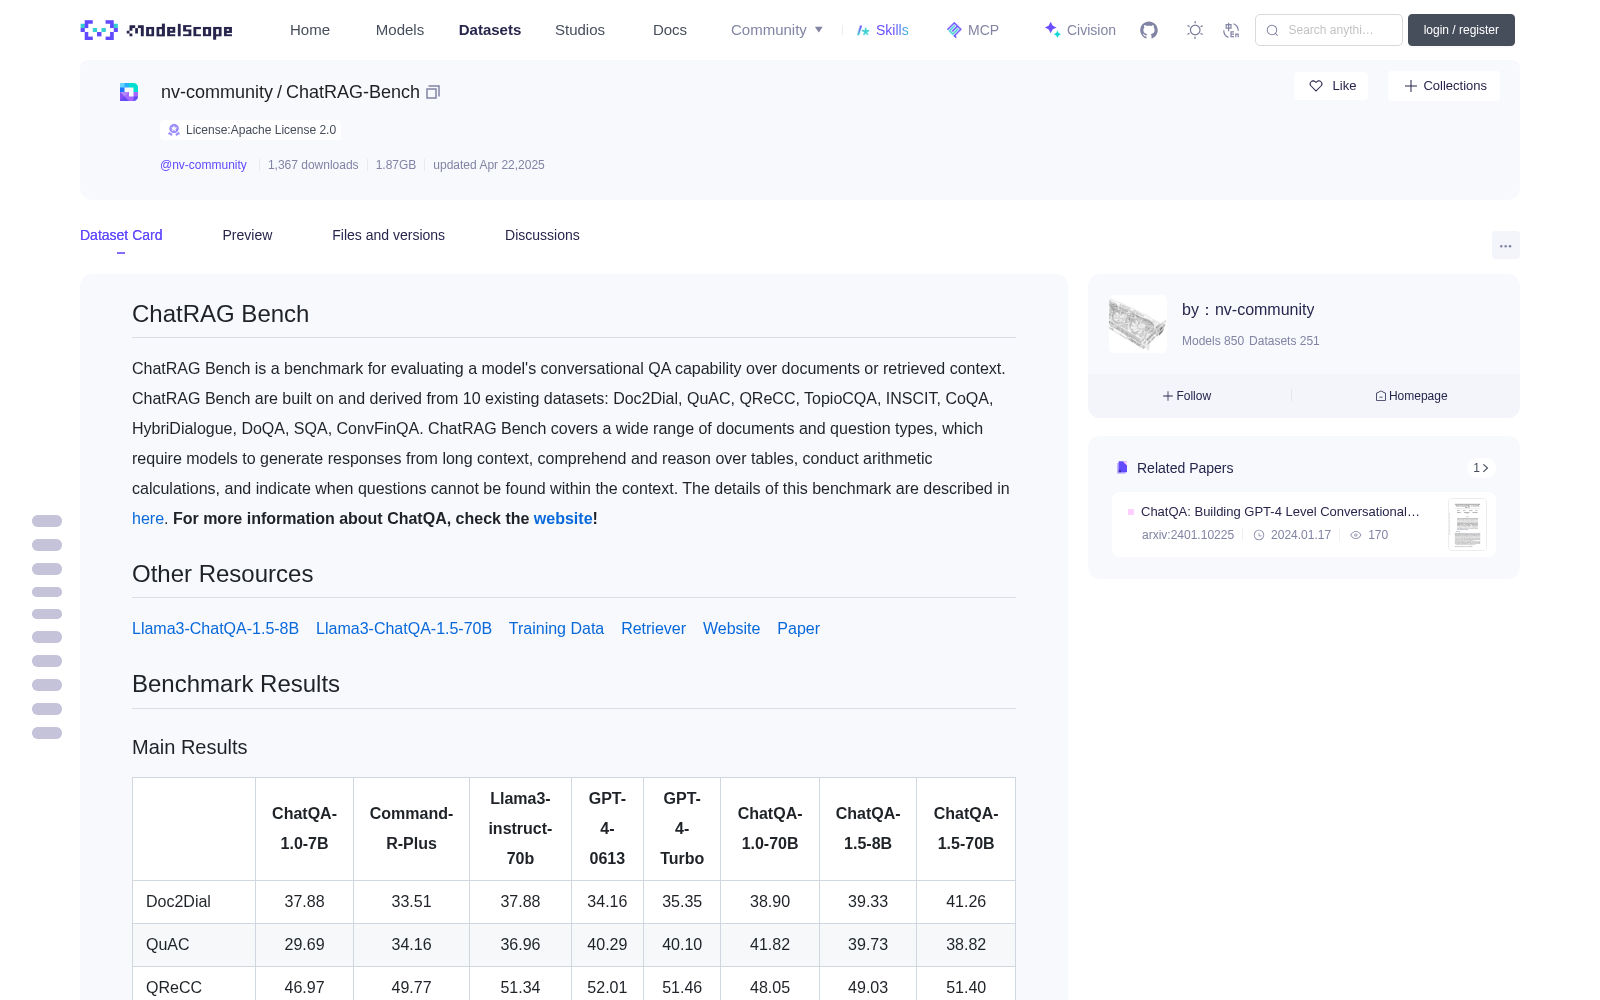This screenshot has height=1000, width=1600.
Task: Go to Home in top navigation
Action: tap(310, 30)
